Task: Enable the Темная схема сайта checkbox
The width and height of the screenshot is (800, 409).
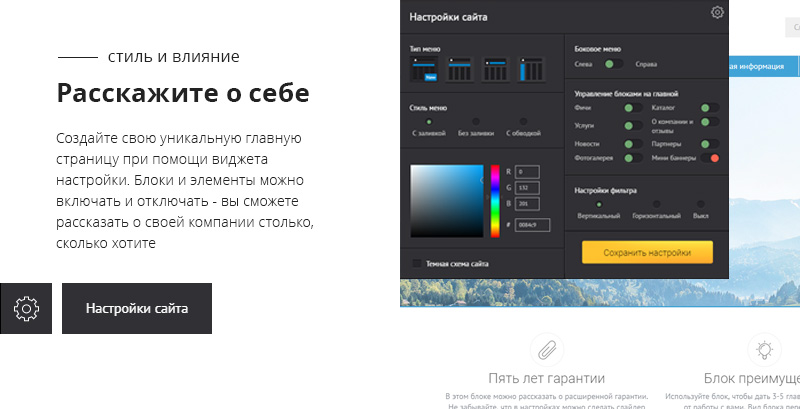Action: click(417, 264)
